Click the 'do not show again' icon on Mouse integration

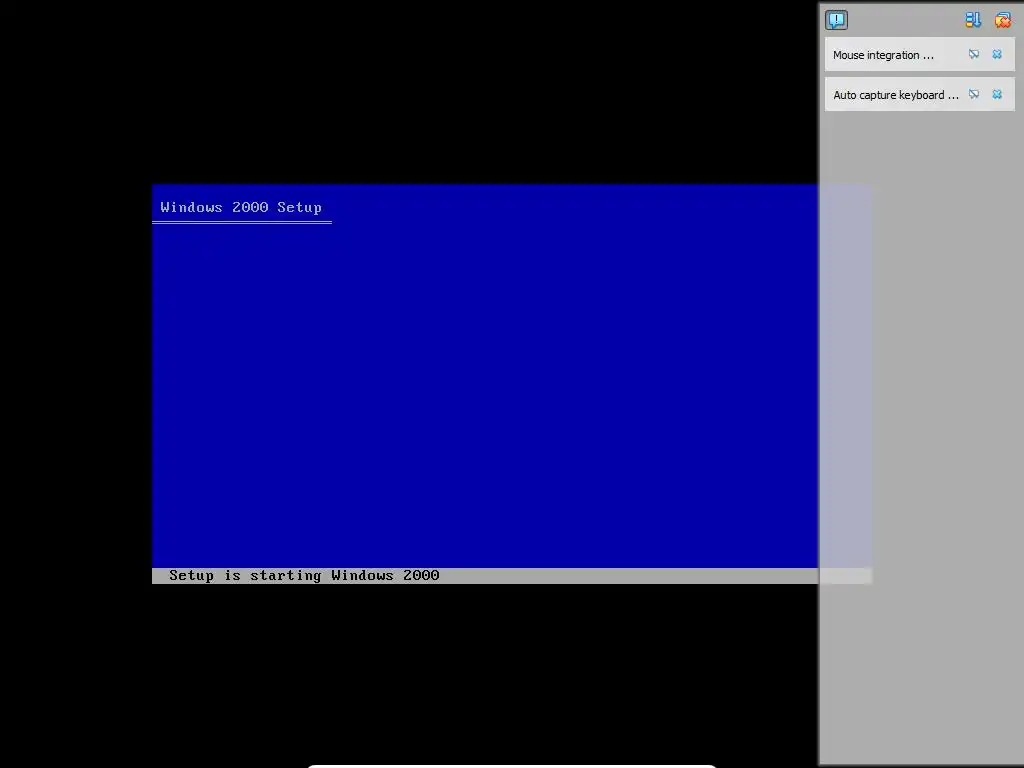point(974,54)
